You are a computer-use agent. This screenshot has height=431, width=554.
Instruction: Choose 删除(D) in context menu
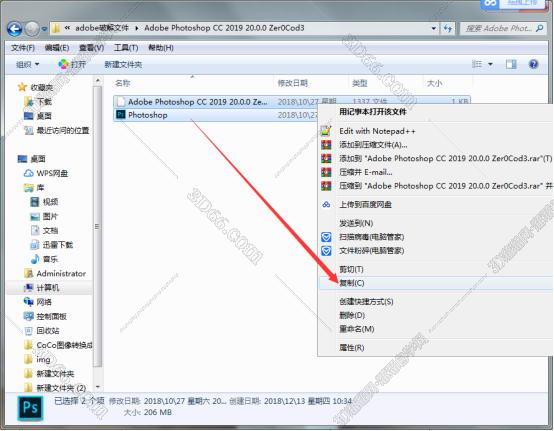(352, 315)
